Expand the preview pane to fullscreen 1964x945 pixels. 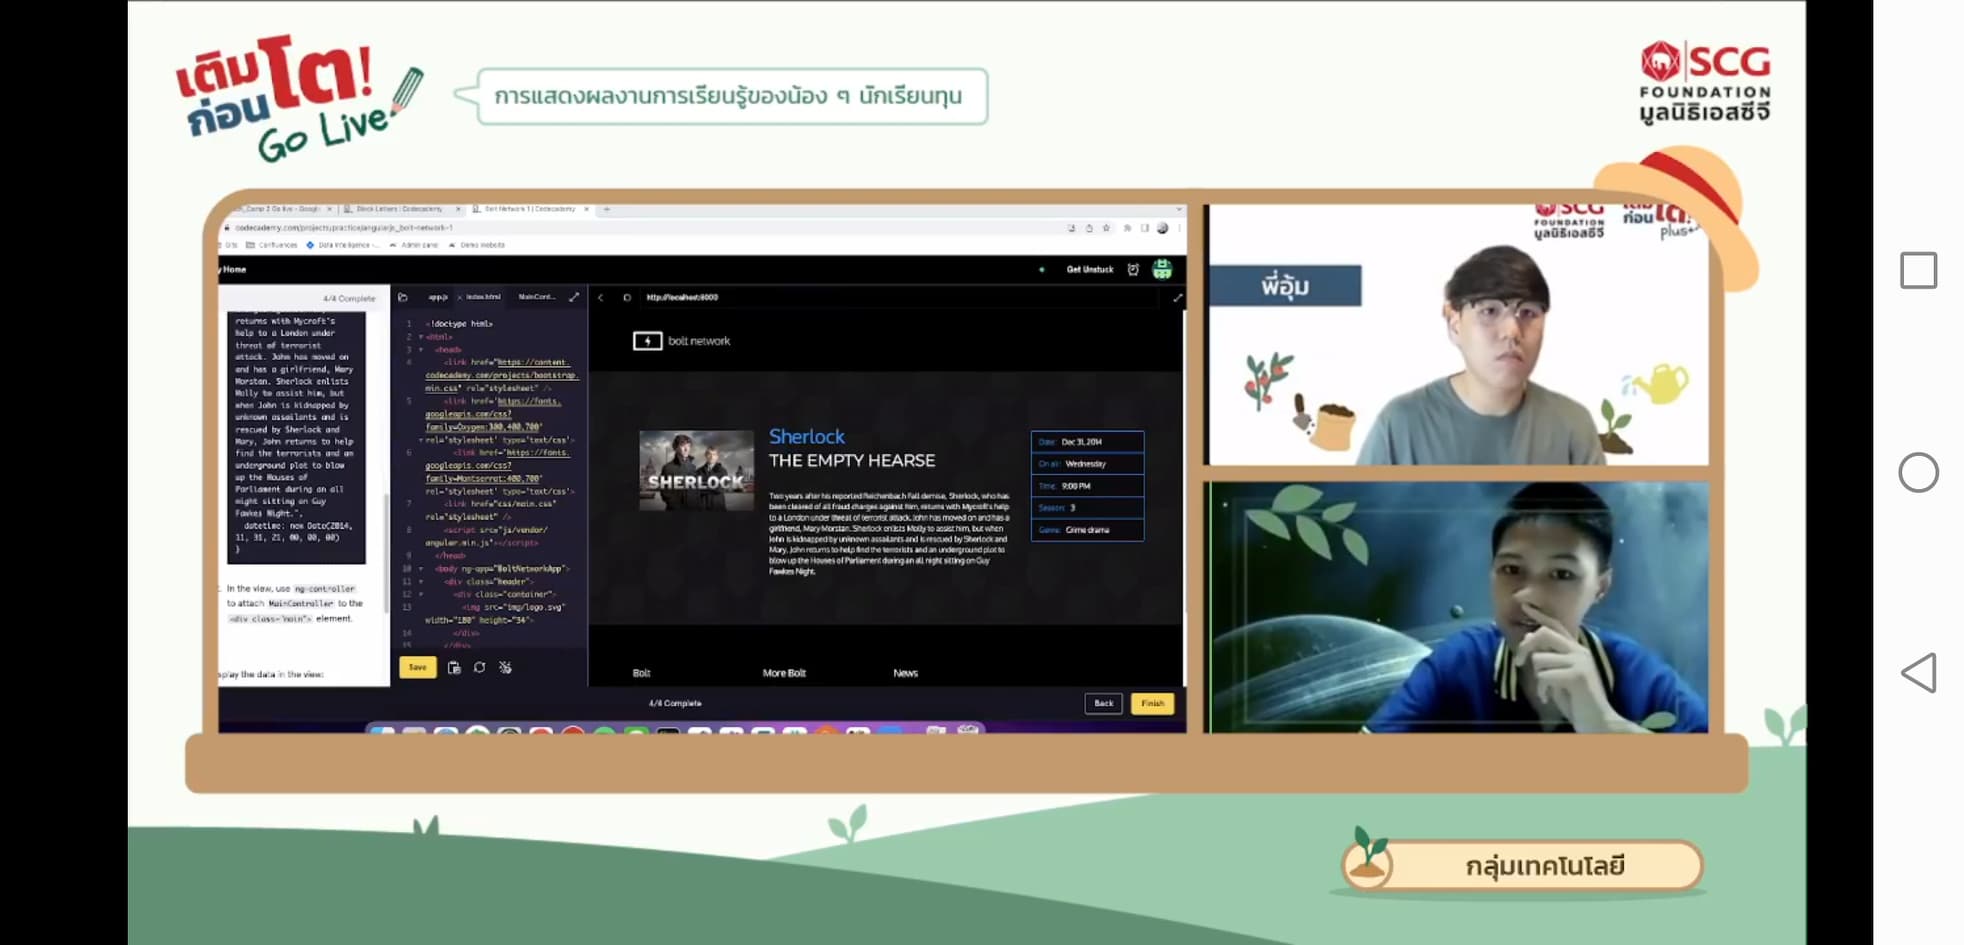(1177, 297)
